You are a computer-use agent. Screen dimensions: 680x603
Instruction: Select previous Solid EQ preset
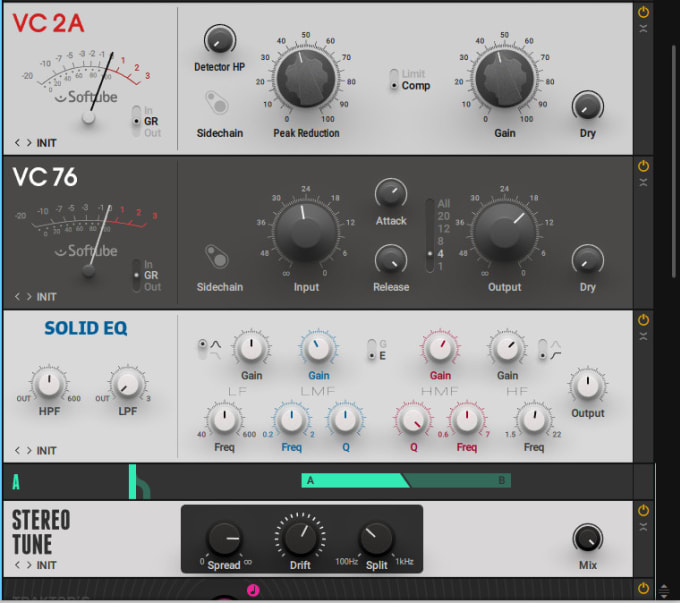[17, 450]
